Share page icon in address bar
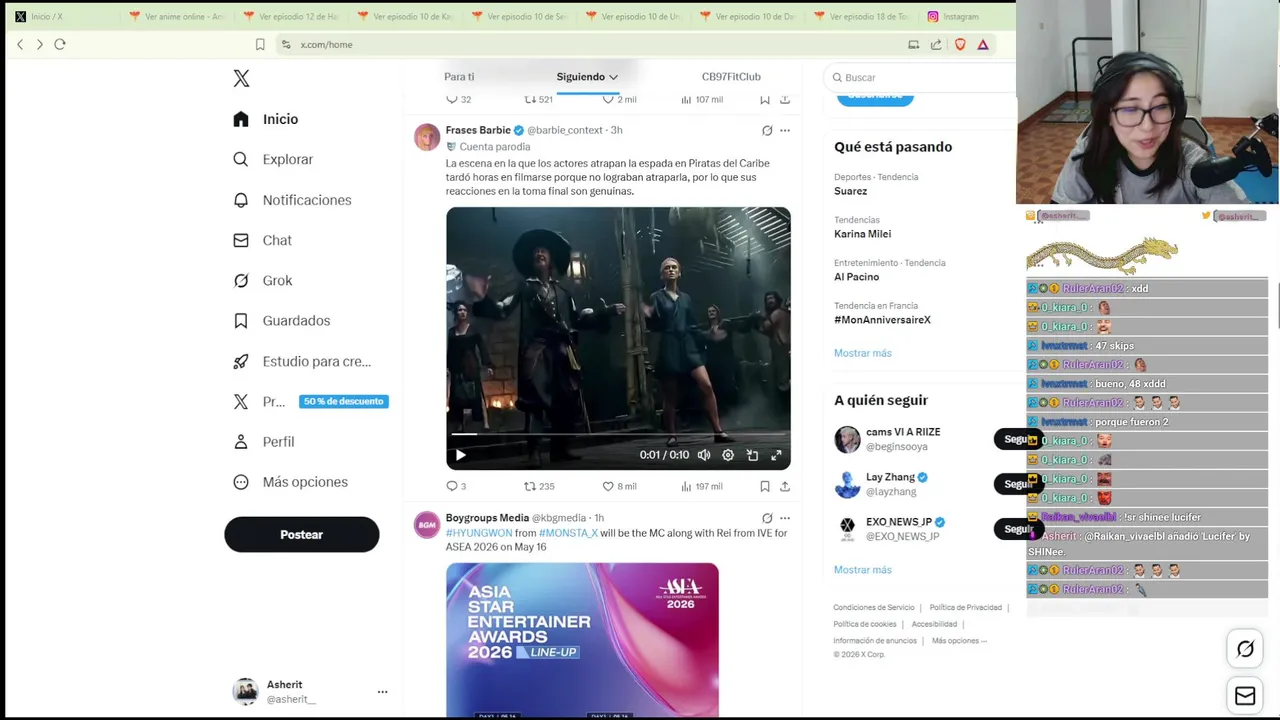The height and width of the screenshot is (720, 1280). point(936,44)
